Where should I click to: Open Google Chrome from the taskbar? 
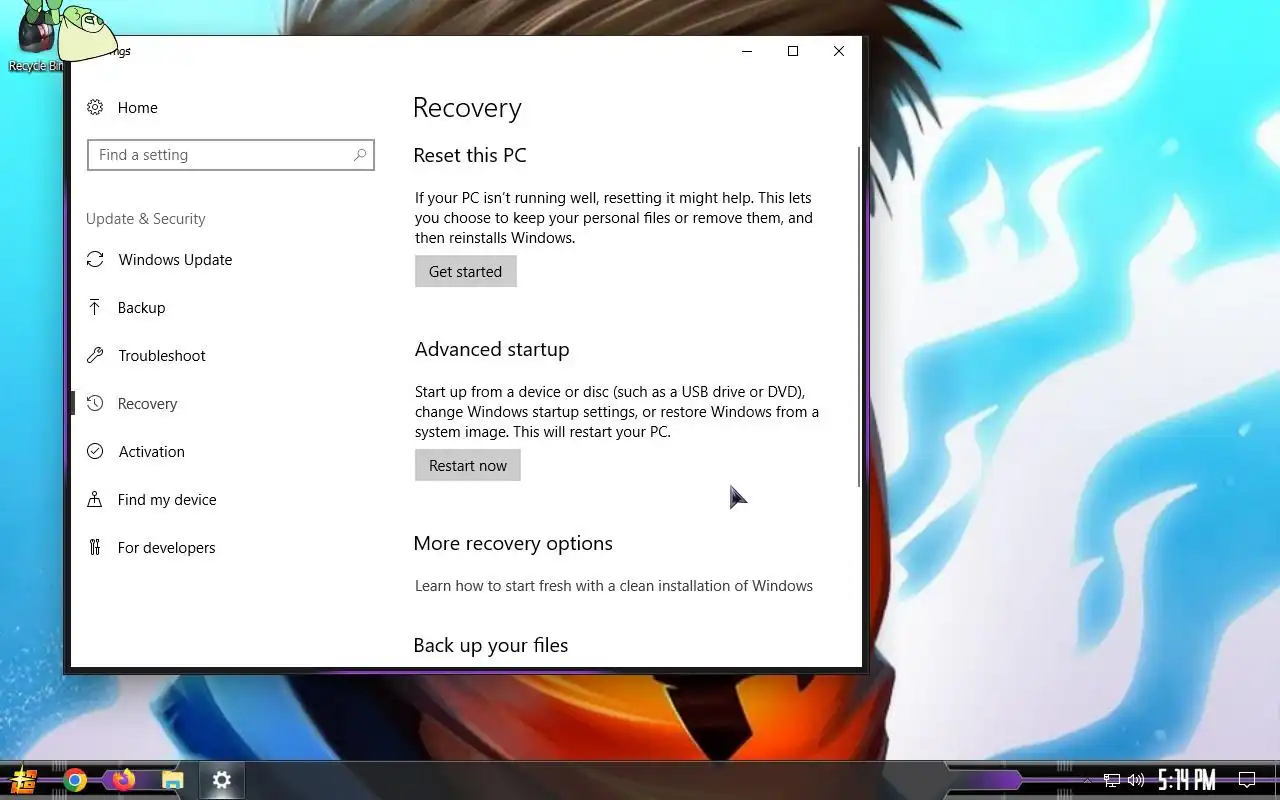click(x=75, y=780)
